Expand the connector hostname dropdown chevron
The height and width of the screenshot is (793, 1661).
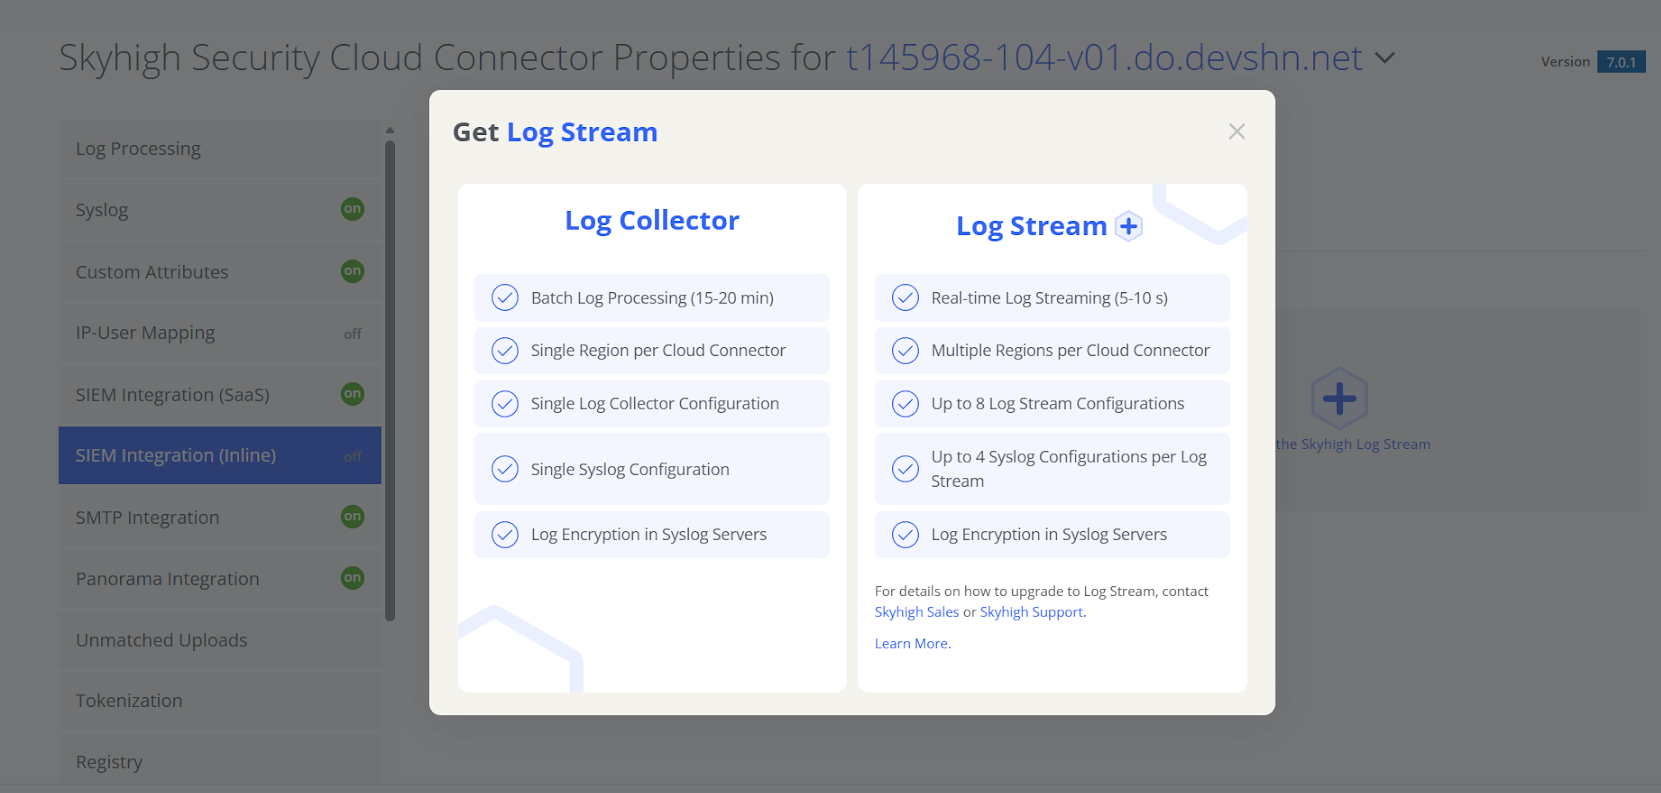click(1385, 58)
